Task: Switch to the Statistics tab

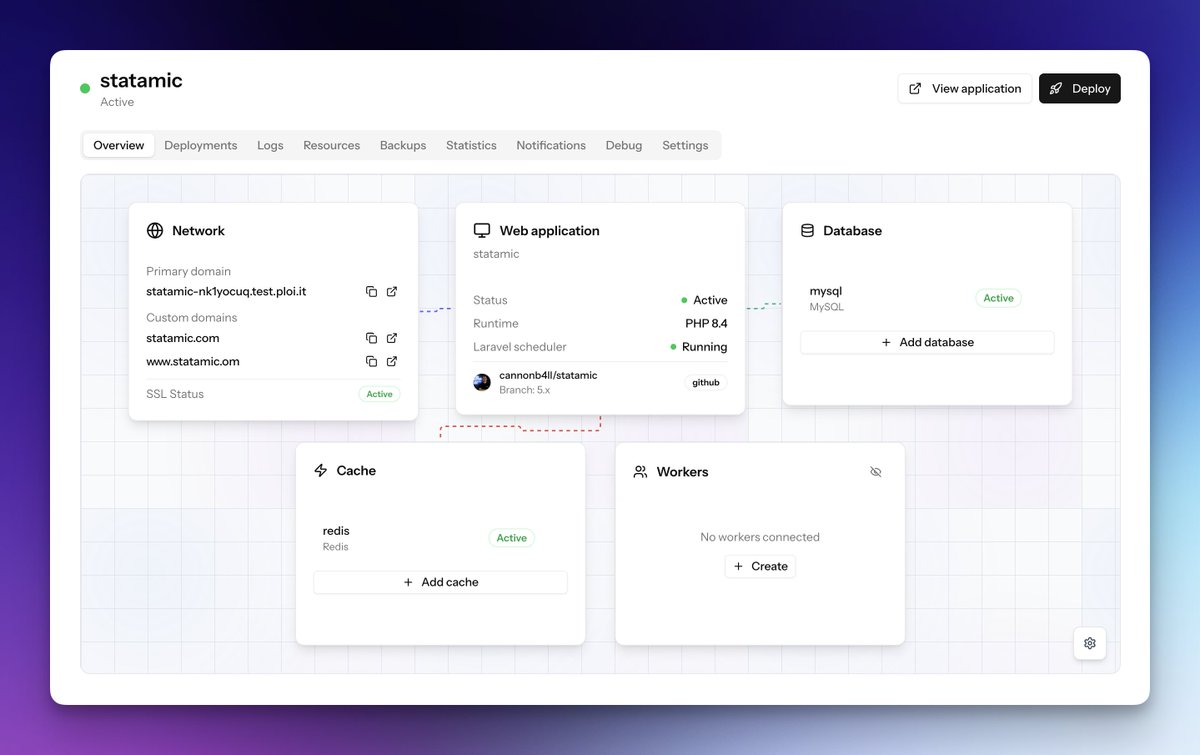Action: [x=471, y=145]
